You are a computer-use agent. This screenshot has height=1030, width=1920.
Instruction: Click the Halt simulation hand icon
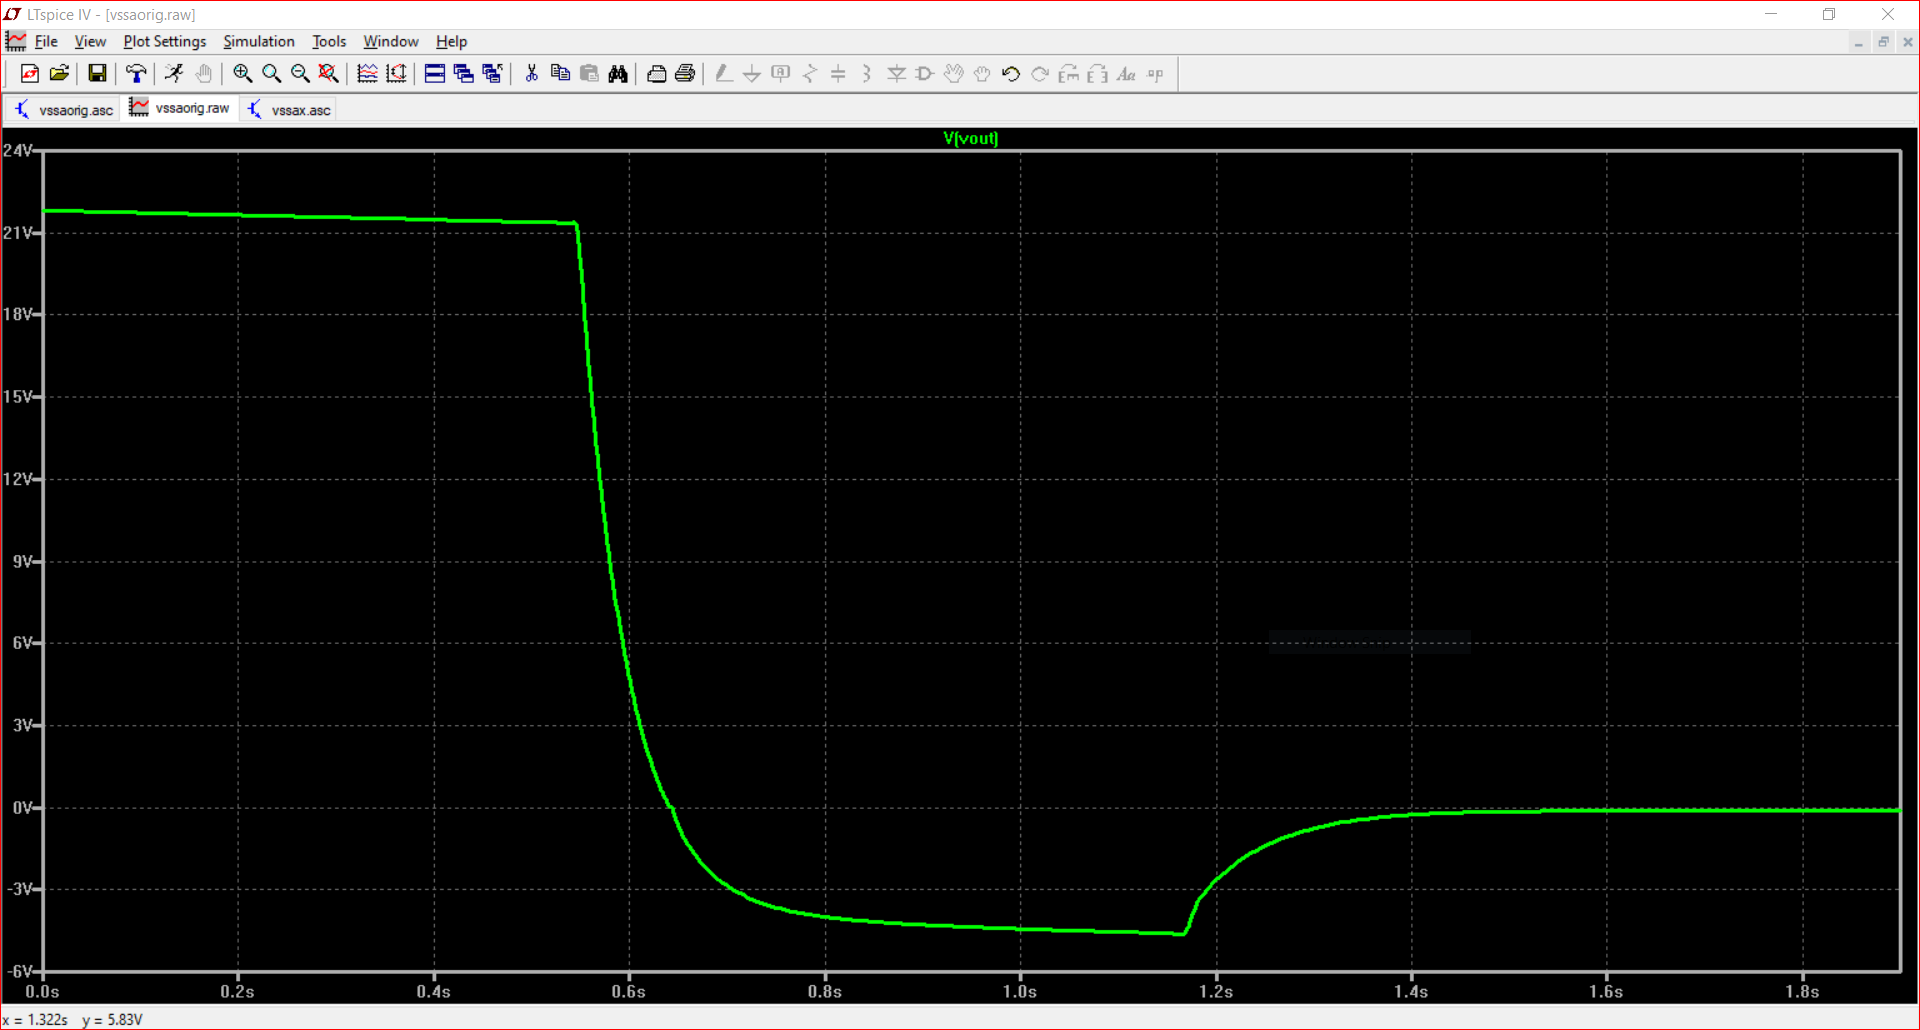[x=204, y=74]
